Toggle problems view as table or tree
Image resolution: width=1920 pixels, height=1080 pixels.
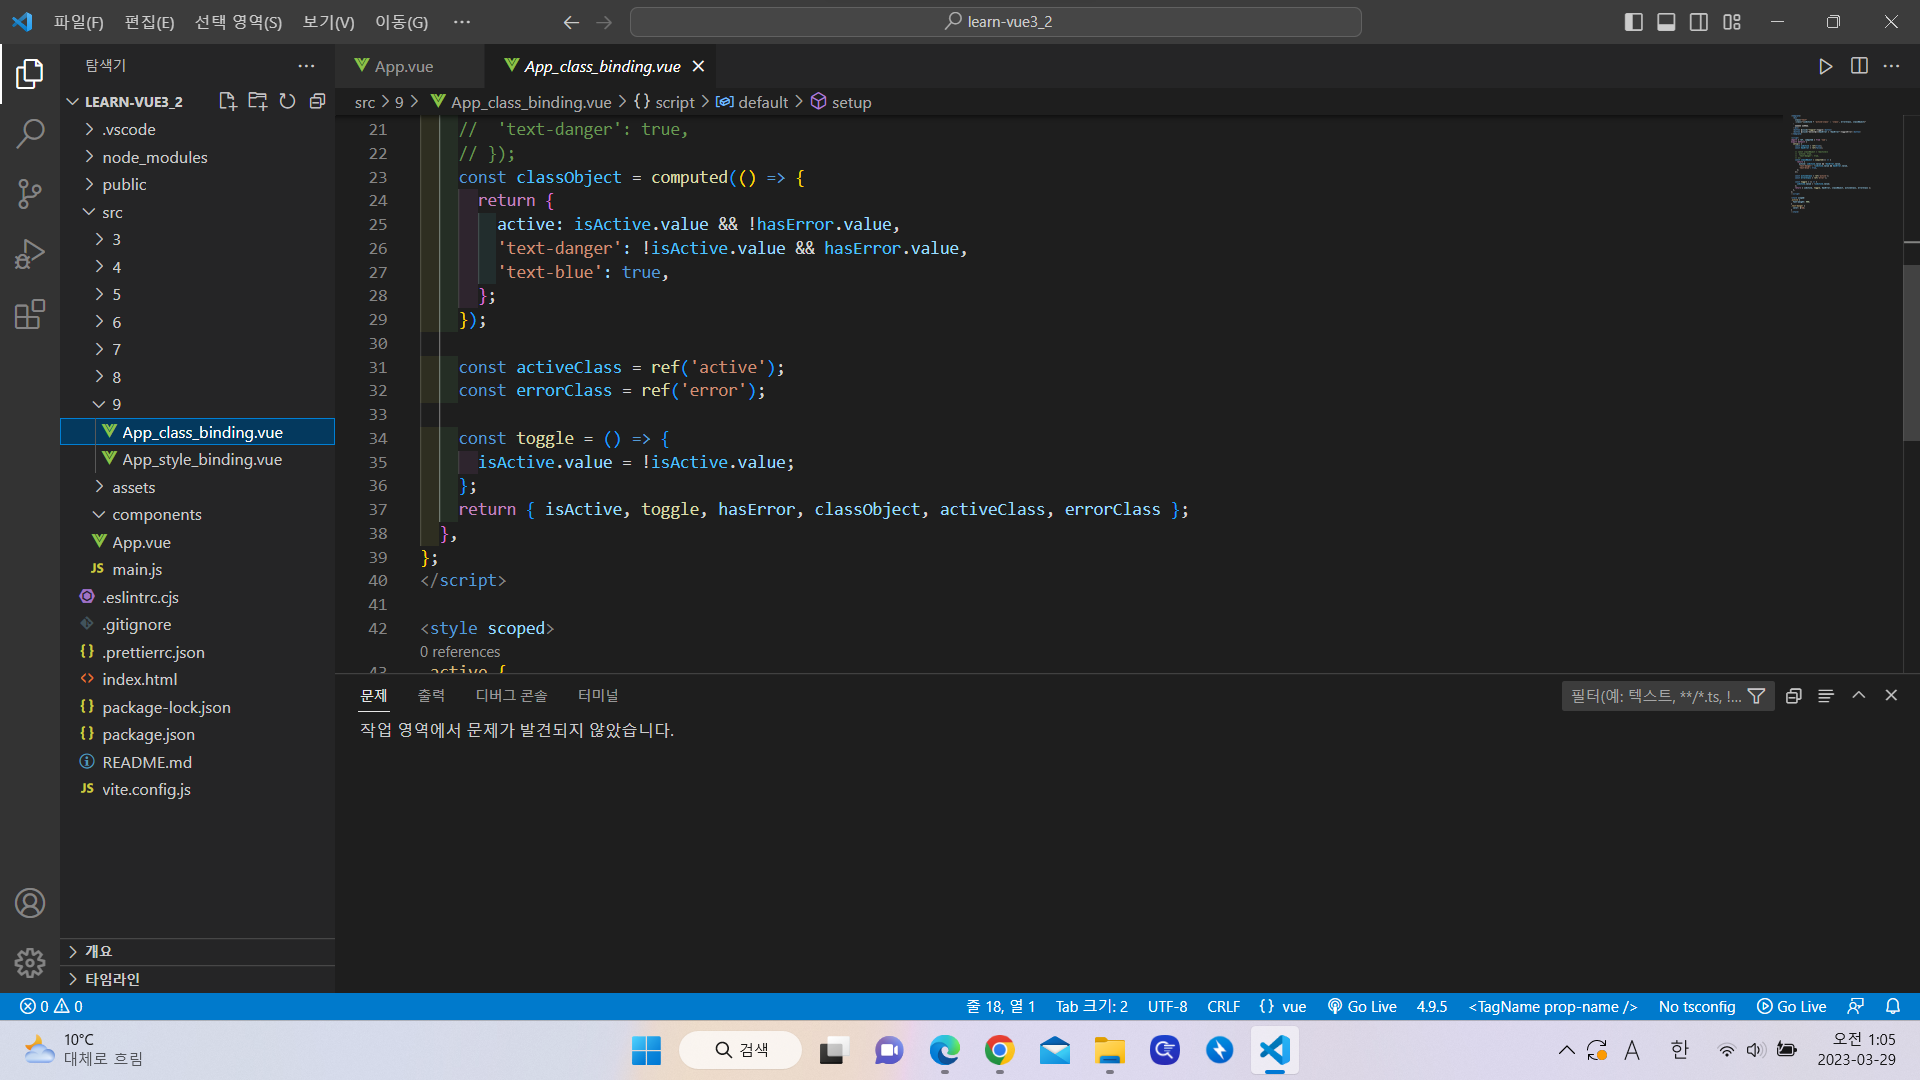tap(1826, 696)
